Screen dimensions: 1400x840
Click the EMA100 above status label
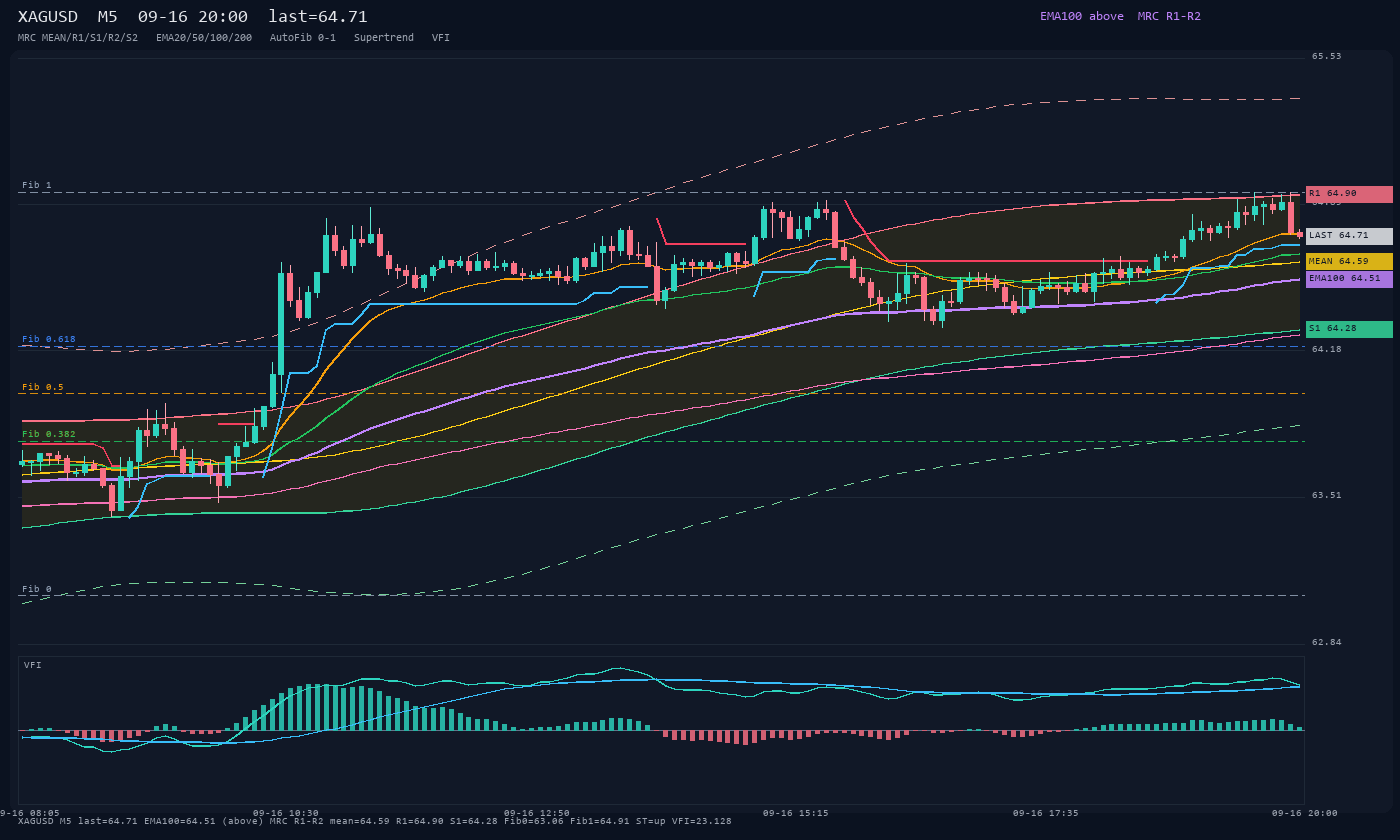(x=1081, y=16)
